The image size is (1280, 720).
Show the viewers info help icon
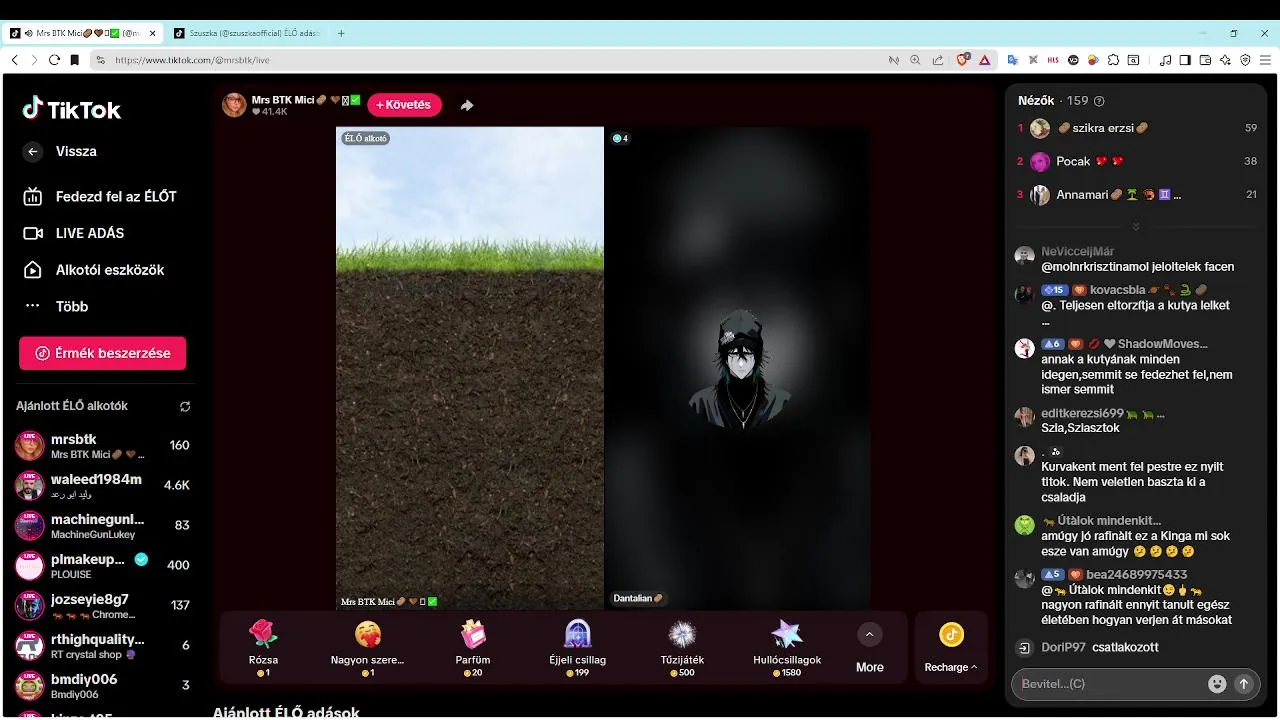tap(1100, 101)
